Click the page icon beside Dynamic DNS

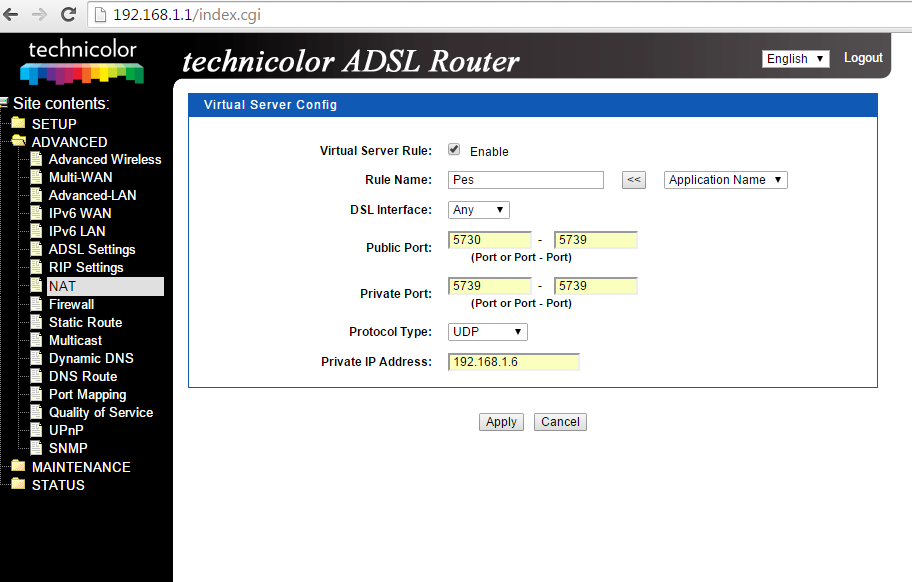pos(36,358)
